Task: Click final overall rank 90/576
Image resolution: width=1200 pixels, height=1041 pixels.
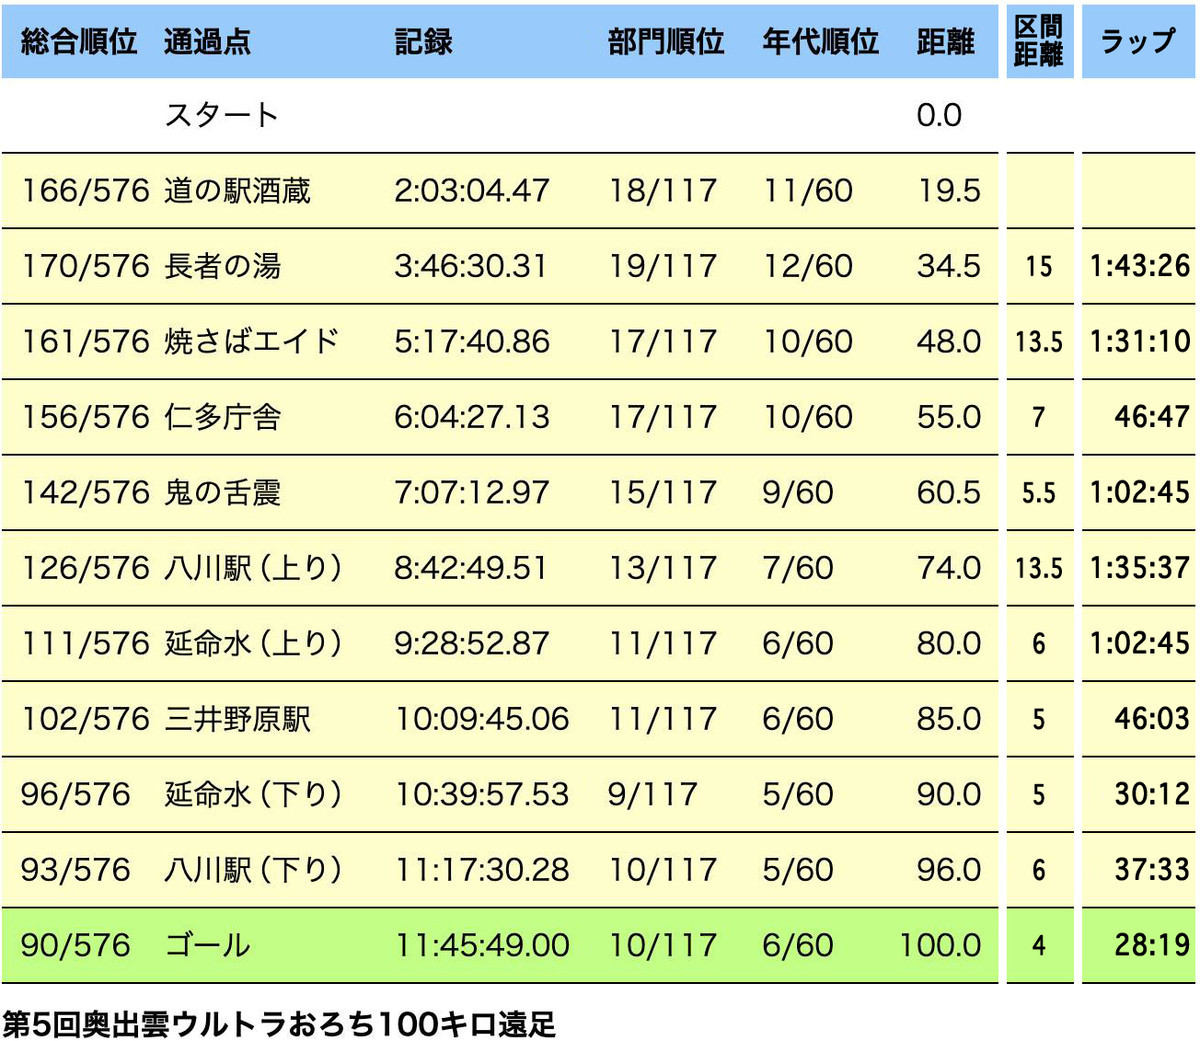Action: tap(75, 945)
